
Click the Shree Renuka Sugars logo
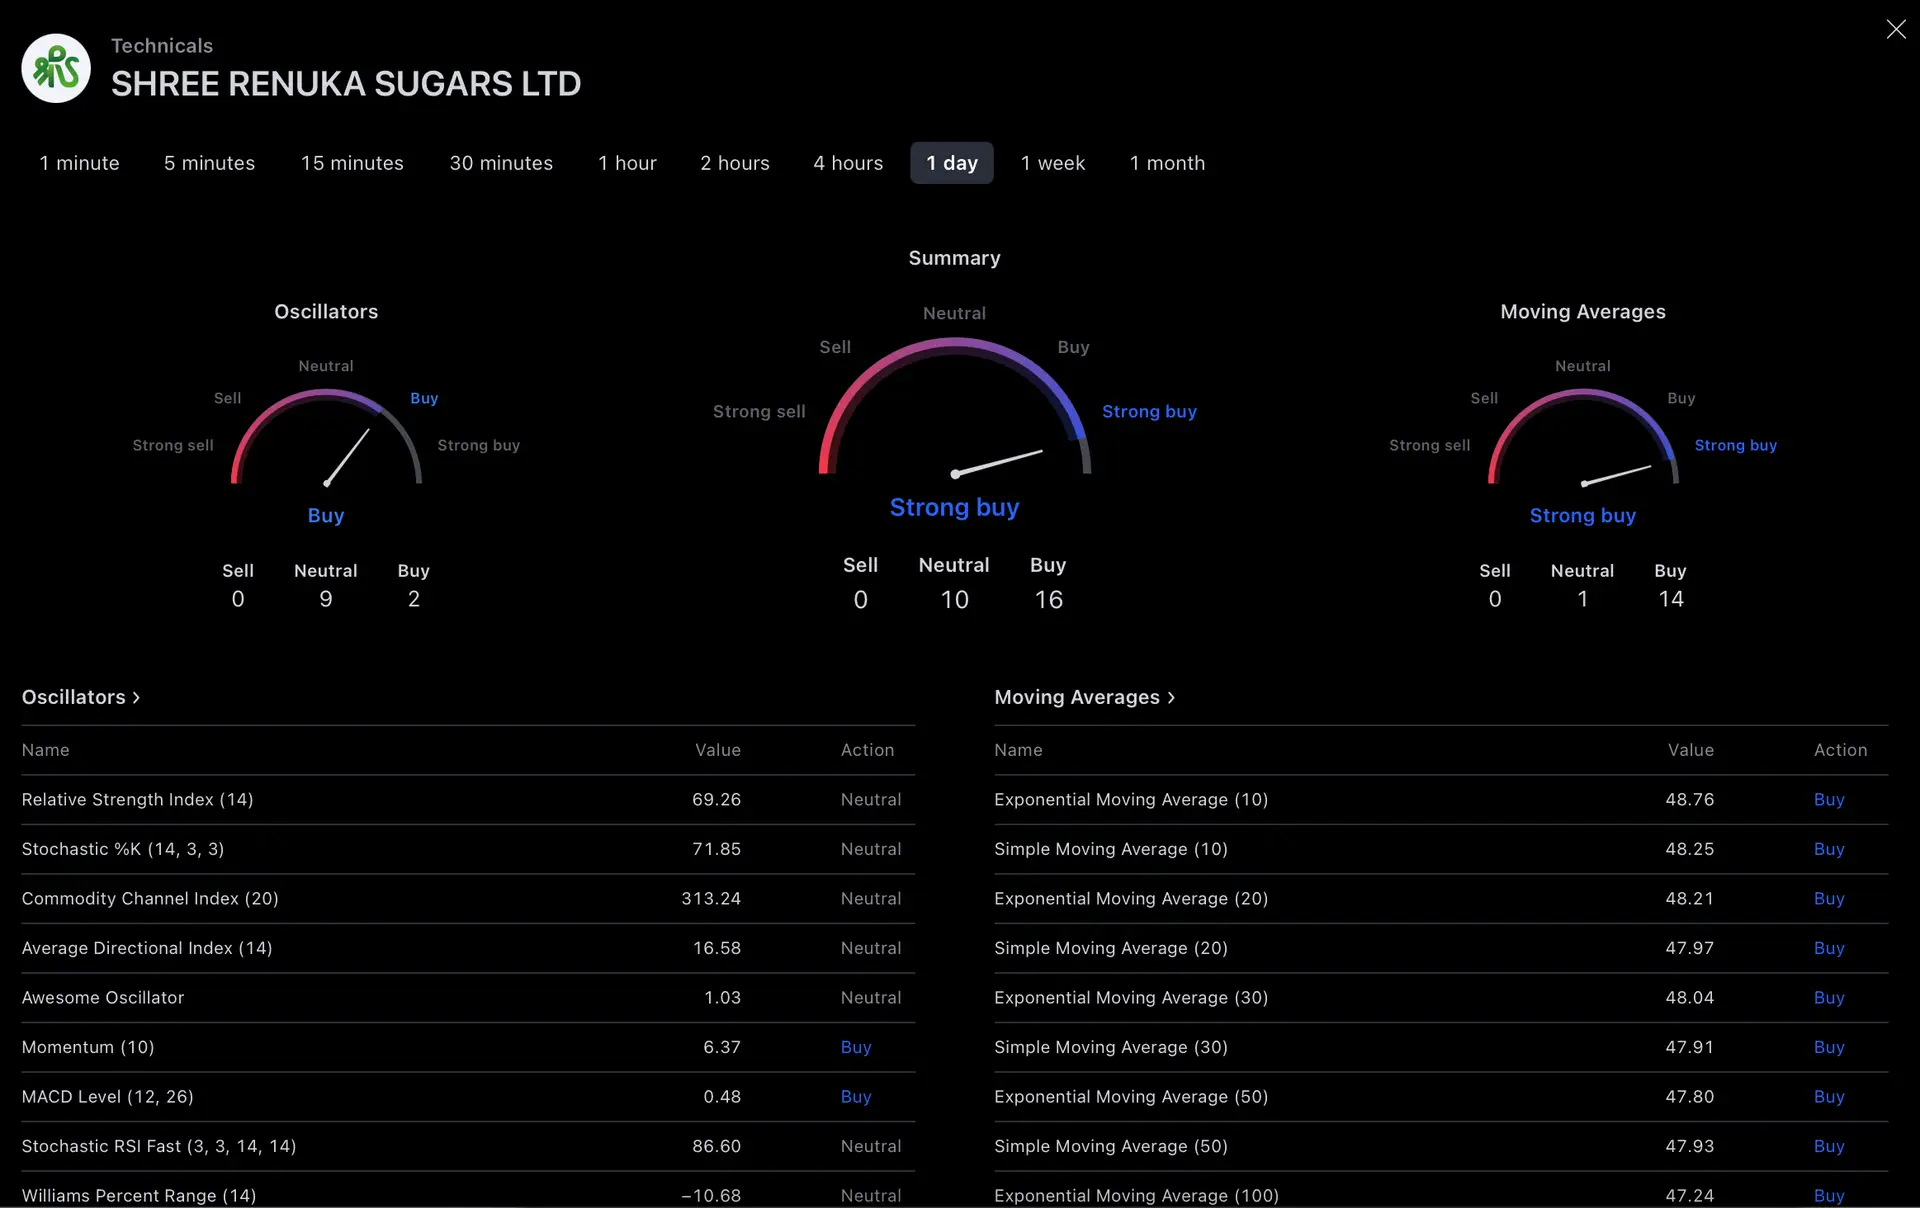[56, 68]
